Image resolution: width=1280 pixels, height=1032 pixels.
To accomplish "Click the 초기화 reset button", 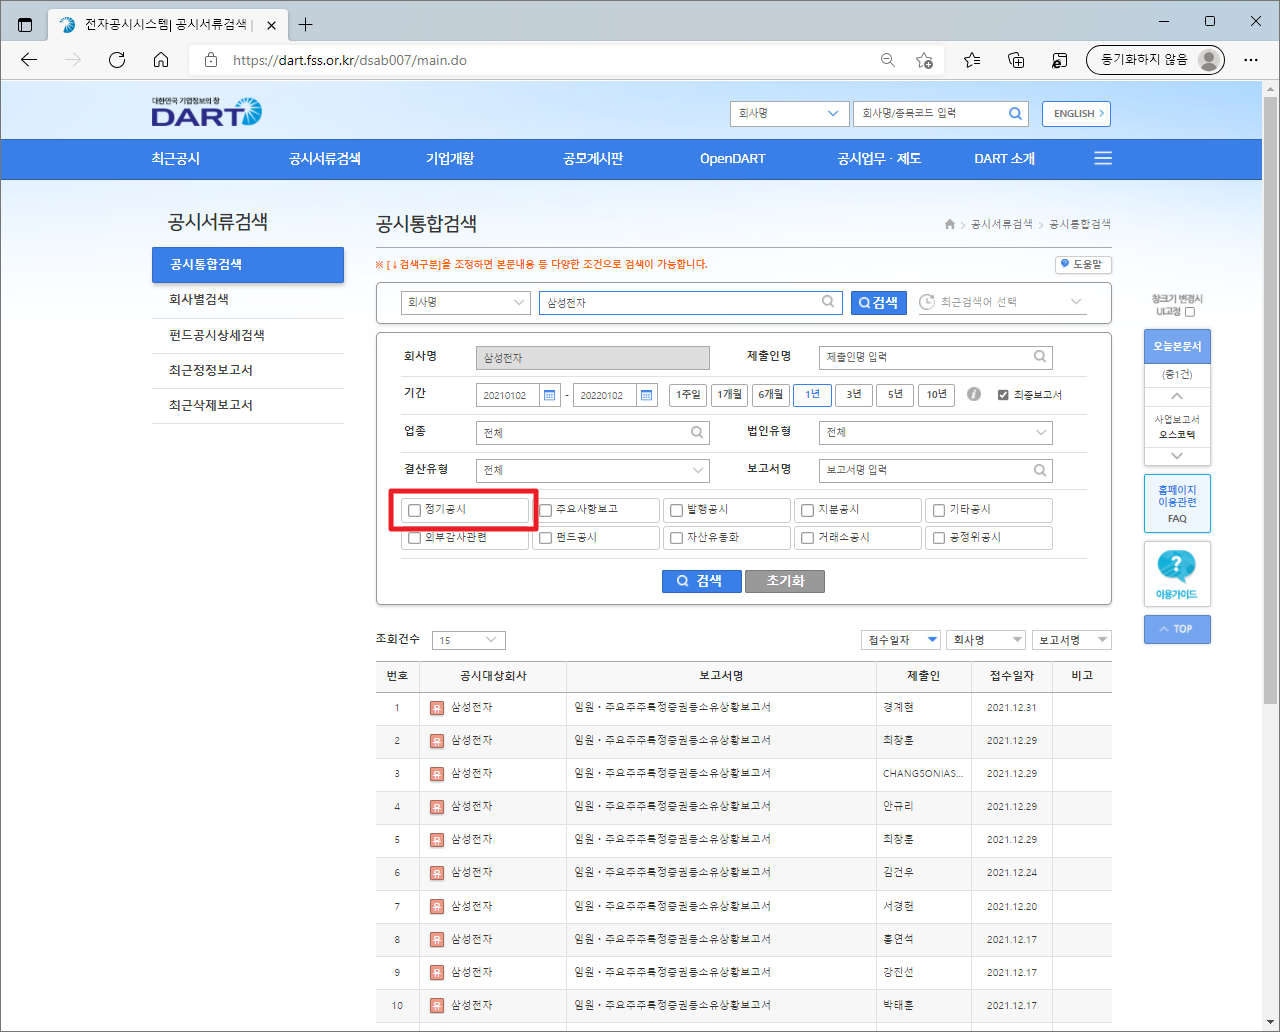I will tap(785, 581).
